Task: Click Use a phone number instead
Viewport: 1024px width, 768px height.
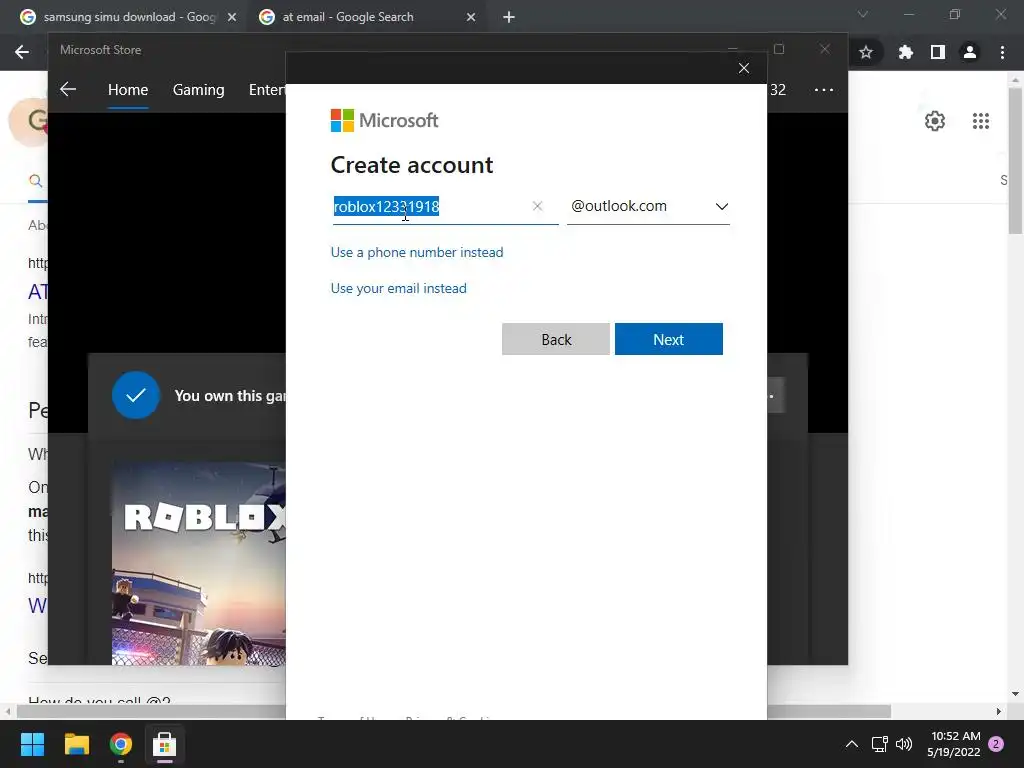Action: (417, 252)
